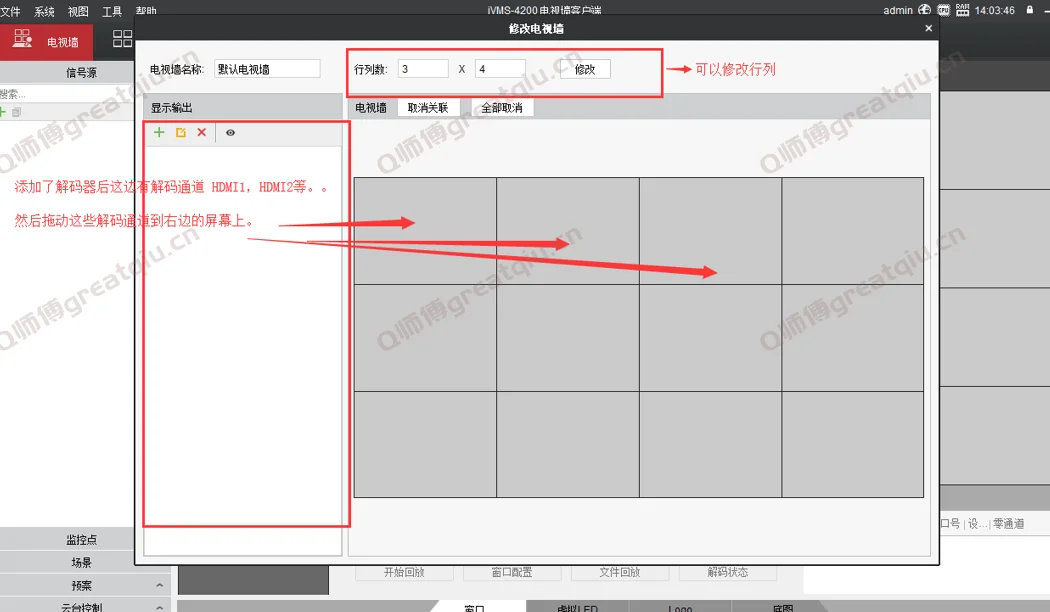The height and width of the screenshot is (612, 1050).
Task: Click the lock icon in title bar
Action: coord(1027,10)
